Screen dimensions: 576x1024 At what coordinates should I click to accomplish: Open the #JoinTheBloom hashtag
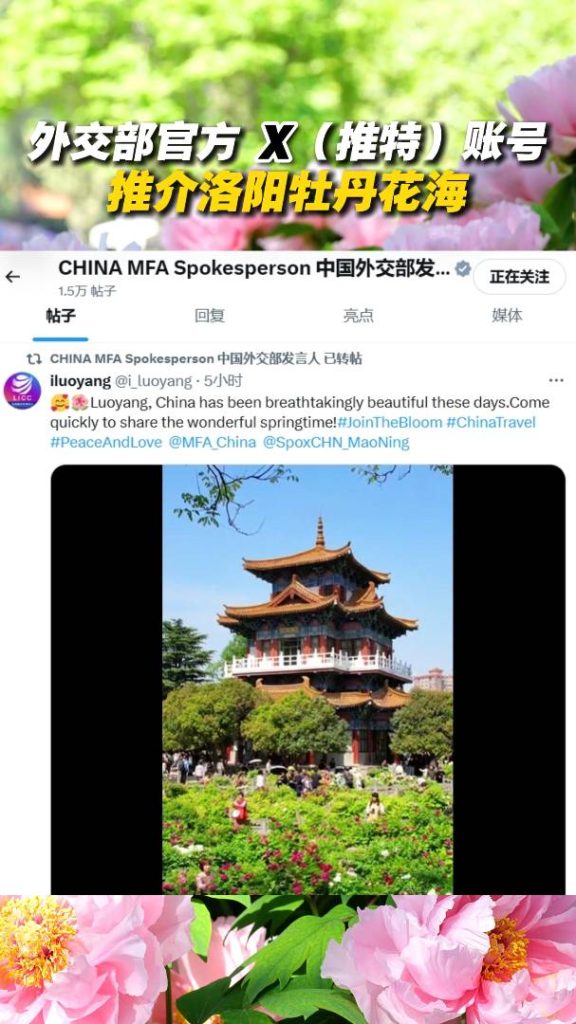coord(390,422)
